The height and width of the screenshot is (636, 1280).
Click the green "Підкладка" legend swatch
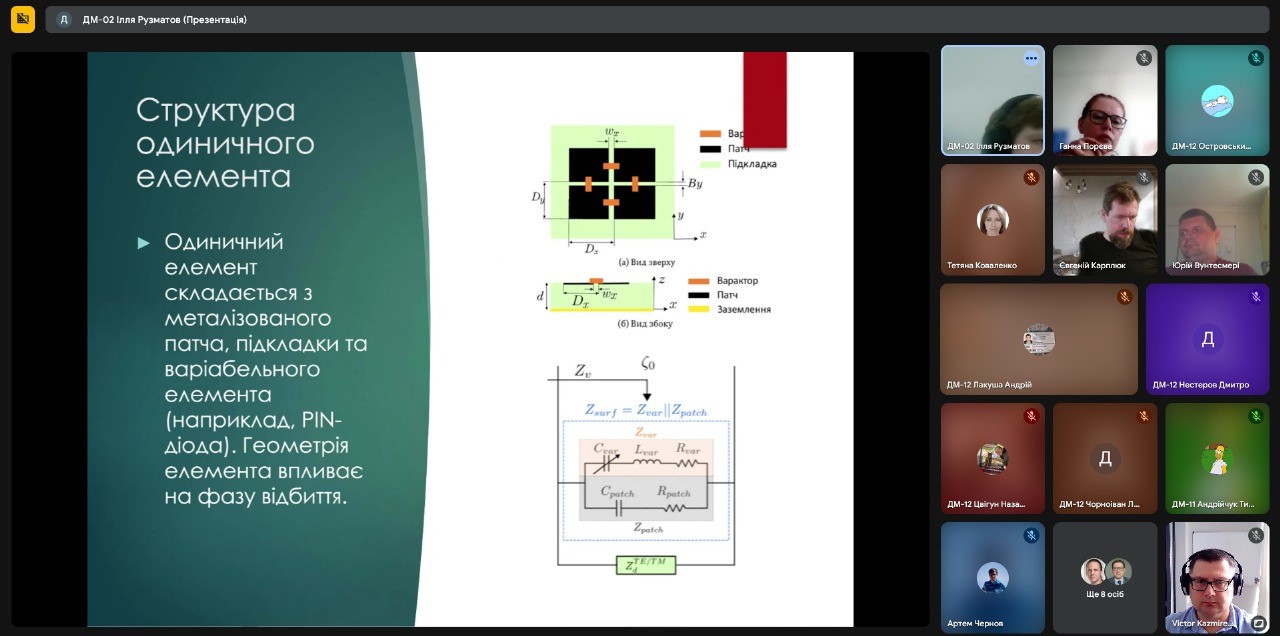(710, 164)
